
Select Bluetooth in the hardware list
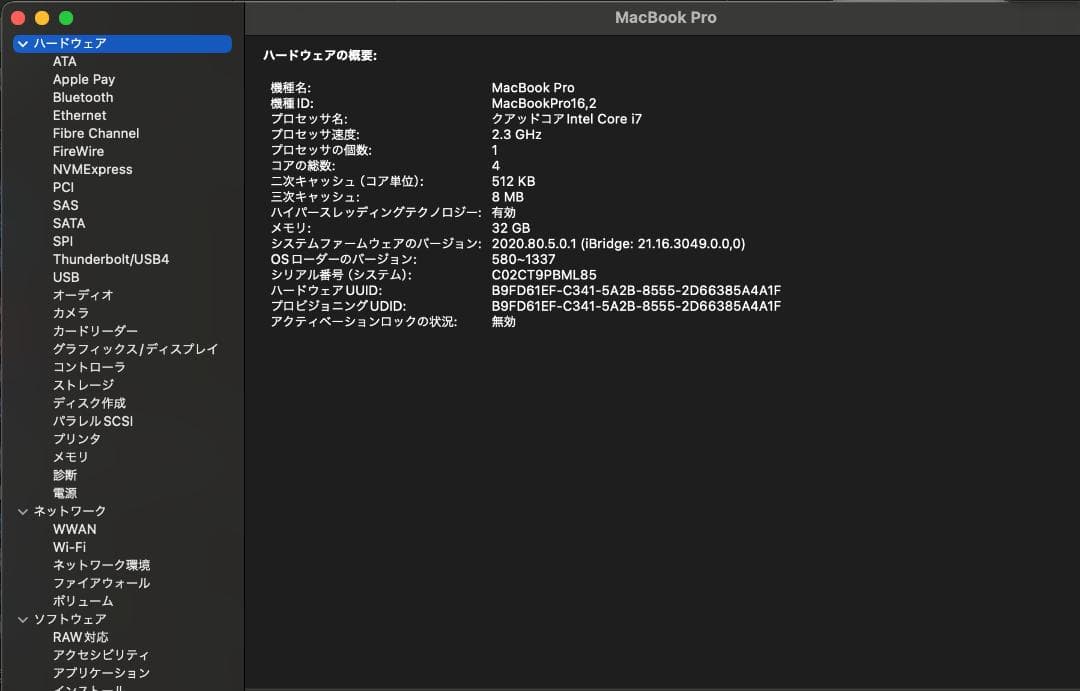pyautogui.click(x=83, y=97)
